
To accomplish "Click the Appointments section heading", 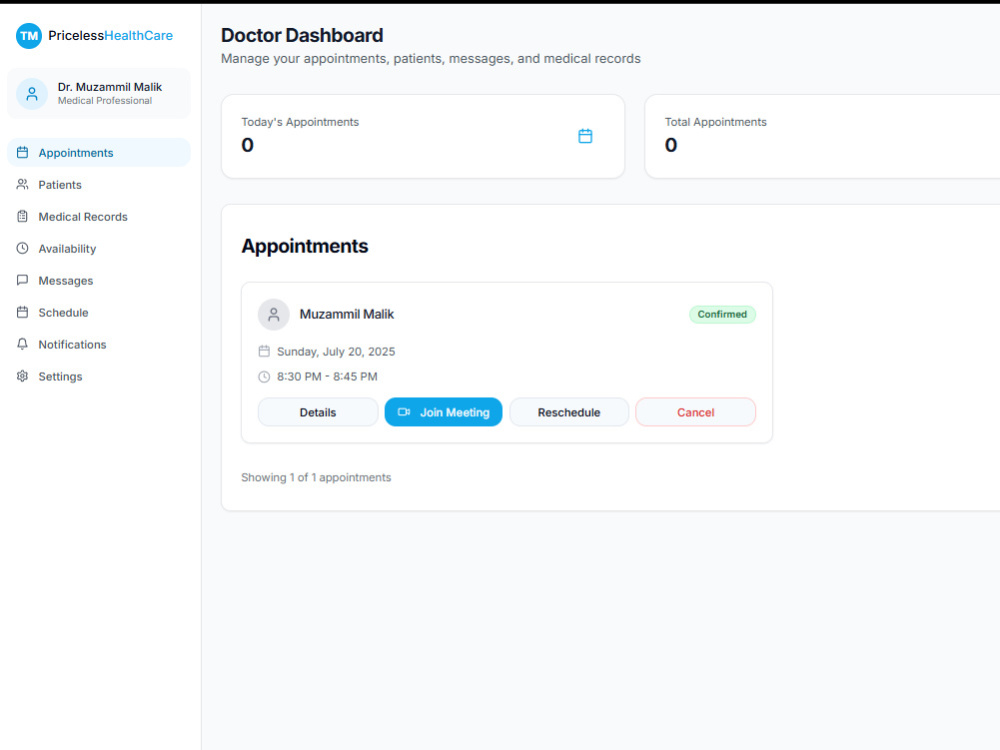I will point(304,246).
